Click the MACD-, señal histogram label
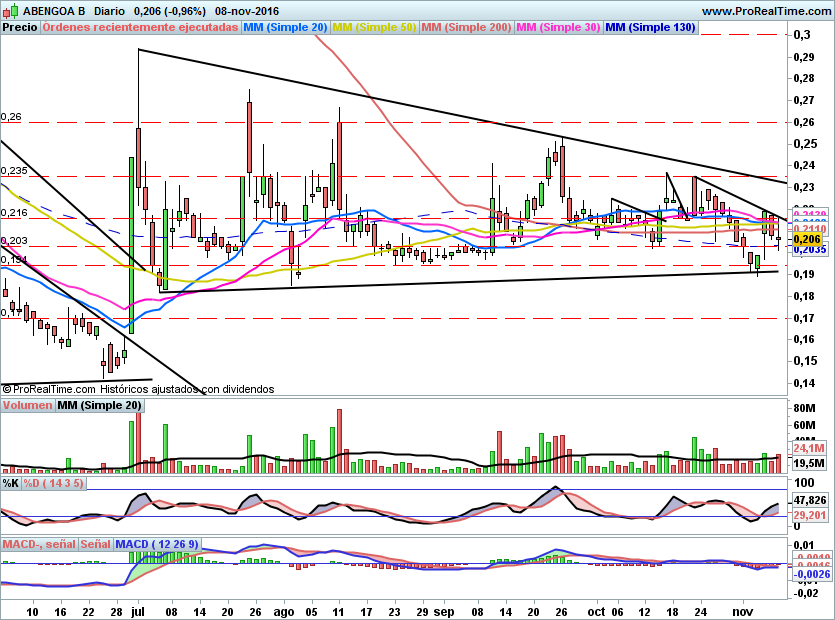Image resolution: width=835 pixels, height=620 pixels. coord(39,544)
